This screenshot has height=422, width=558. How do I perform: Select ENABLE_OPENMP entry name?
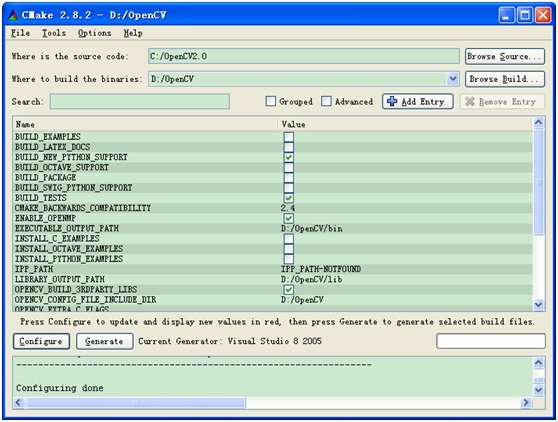pos(45,218)
